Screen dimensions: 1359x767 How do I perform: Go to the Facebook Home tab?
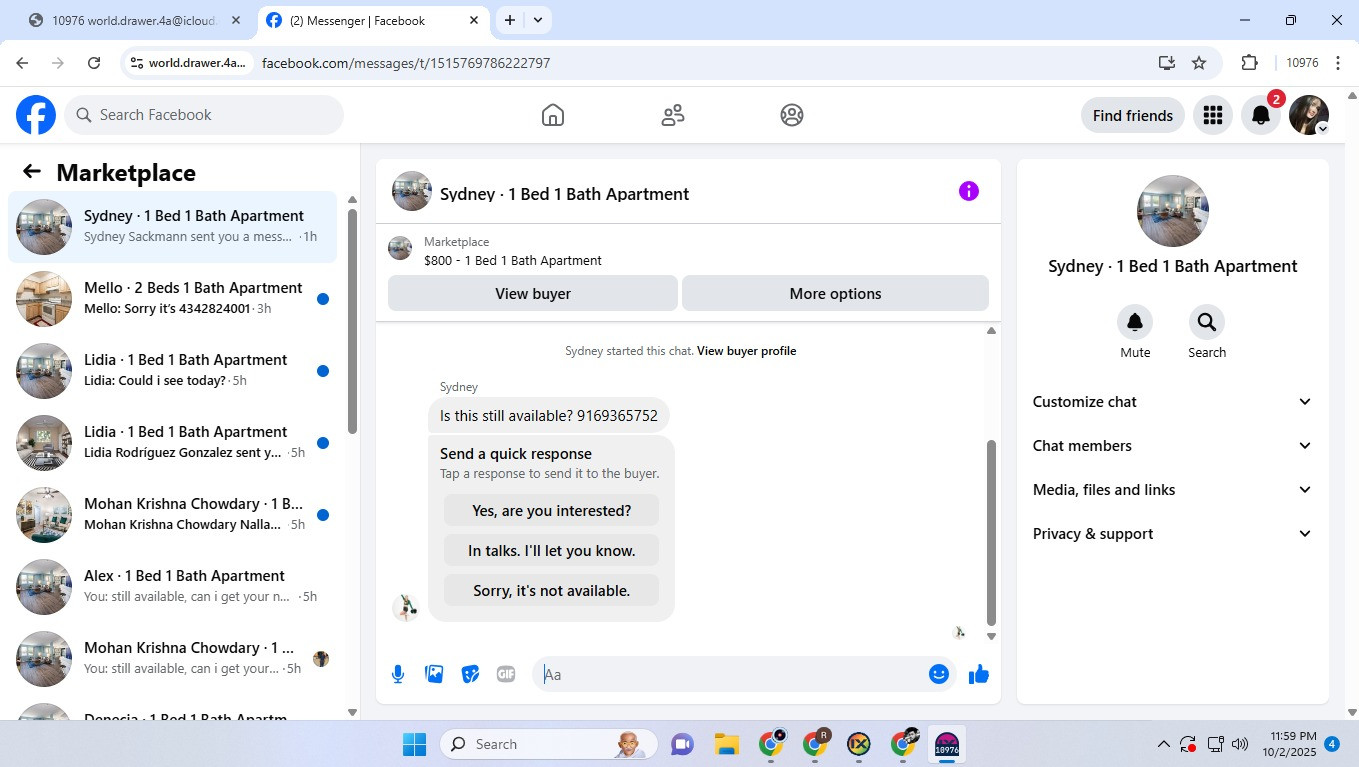pyautogui.click(x=553, y=115)
